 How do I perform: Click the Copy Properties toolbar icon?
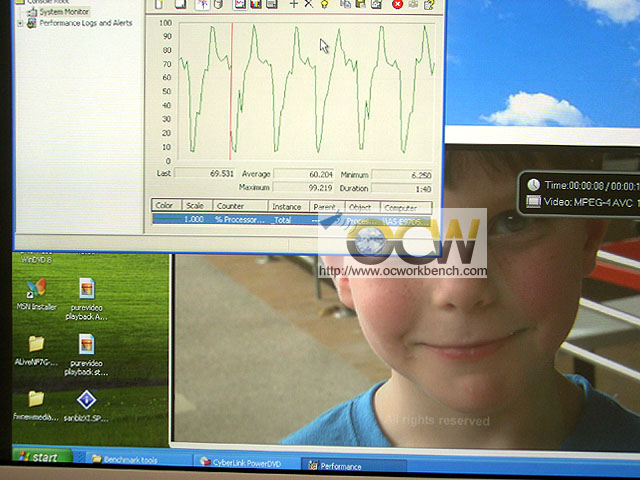pos(345,4)
